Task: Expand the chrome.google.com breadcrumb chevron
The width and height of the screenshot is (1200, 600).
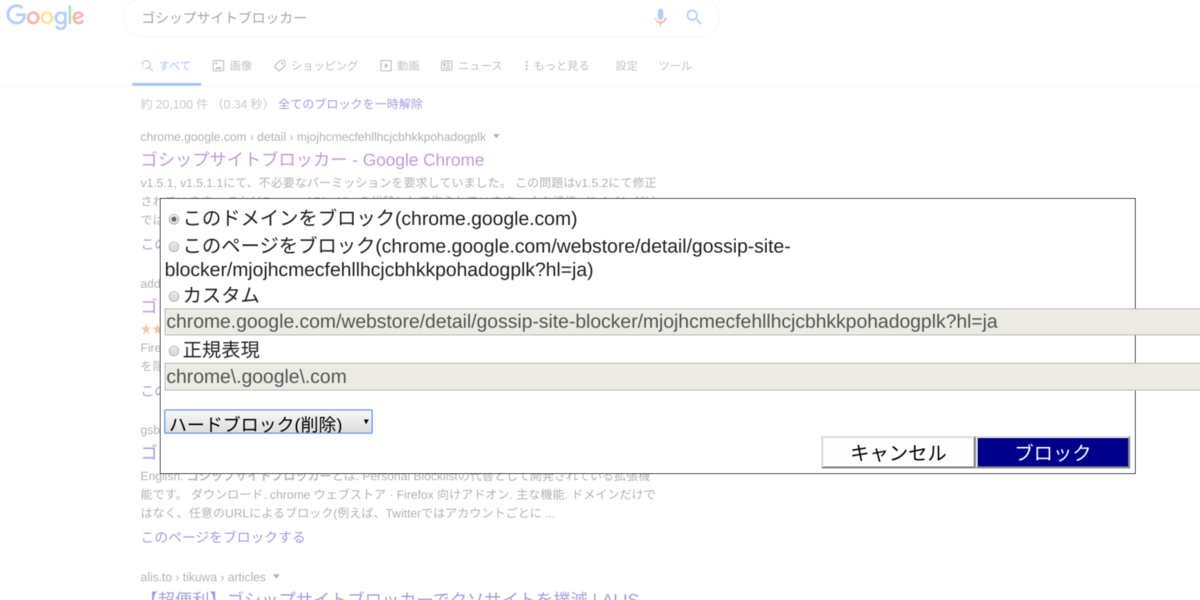Action: 497,137
